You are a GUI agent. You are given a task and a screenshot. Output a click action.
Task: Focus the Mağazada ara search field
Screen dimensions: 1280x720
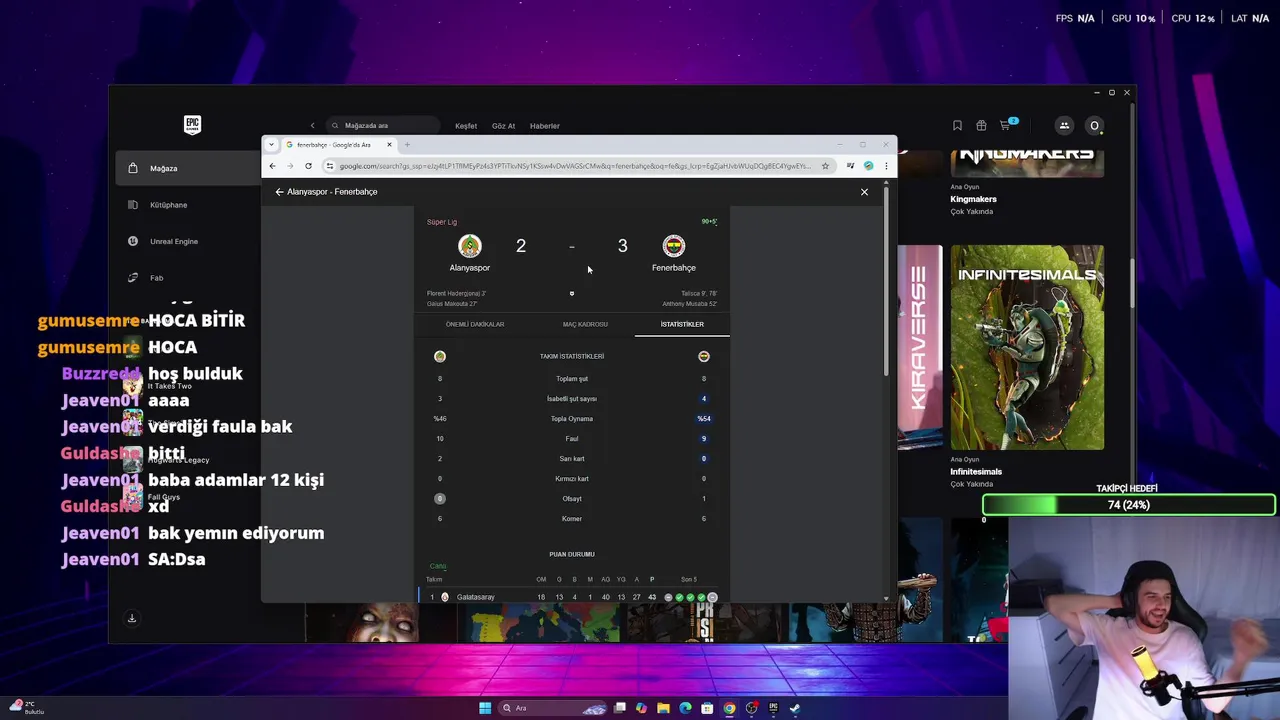coord(383,126)
